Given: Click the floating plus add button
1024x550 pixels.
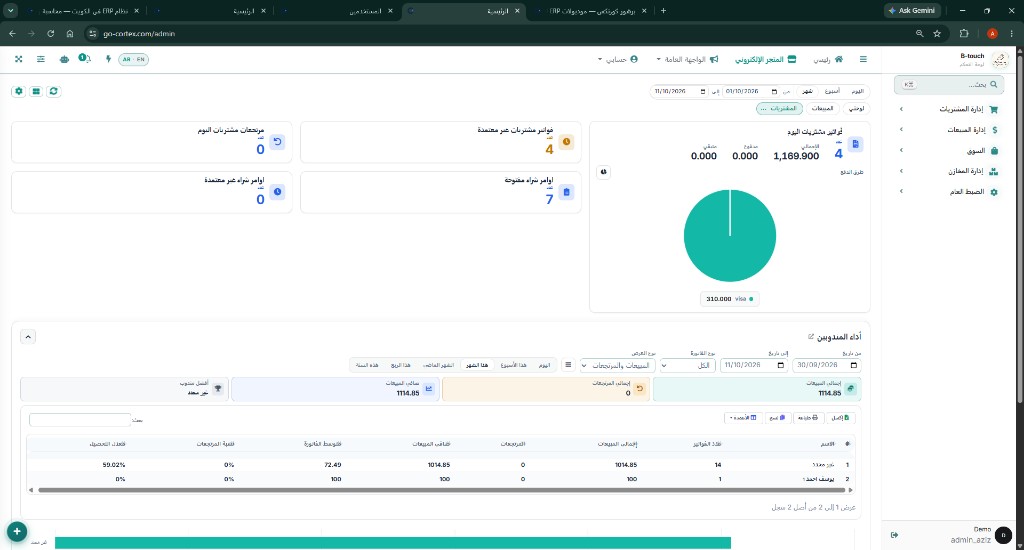Looking at the screenshot, I should coord(17,532).
